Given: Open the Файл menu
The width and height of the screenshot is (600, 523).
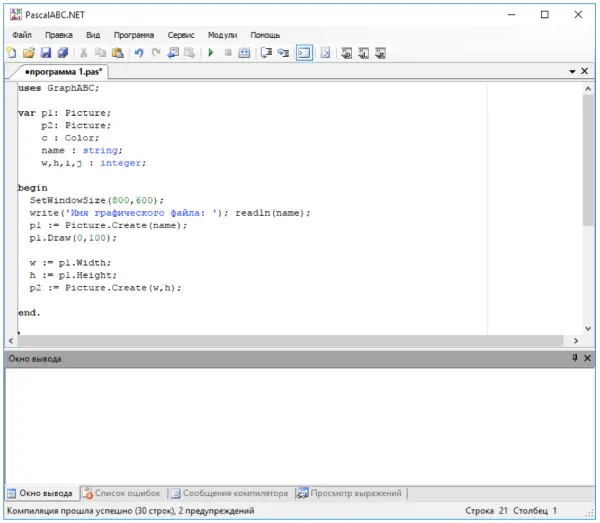Looking at the screenshot, I should pos(22,35).
